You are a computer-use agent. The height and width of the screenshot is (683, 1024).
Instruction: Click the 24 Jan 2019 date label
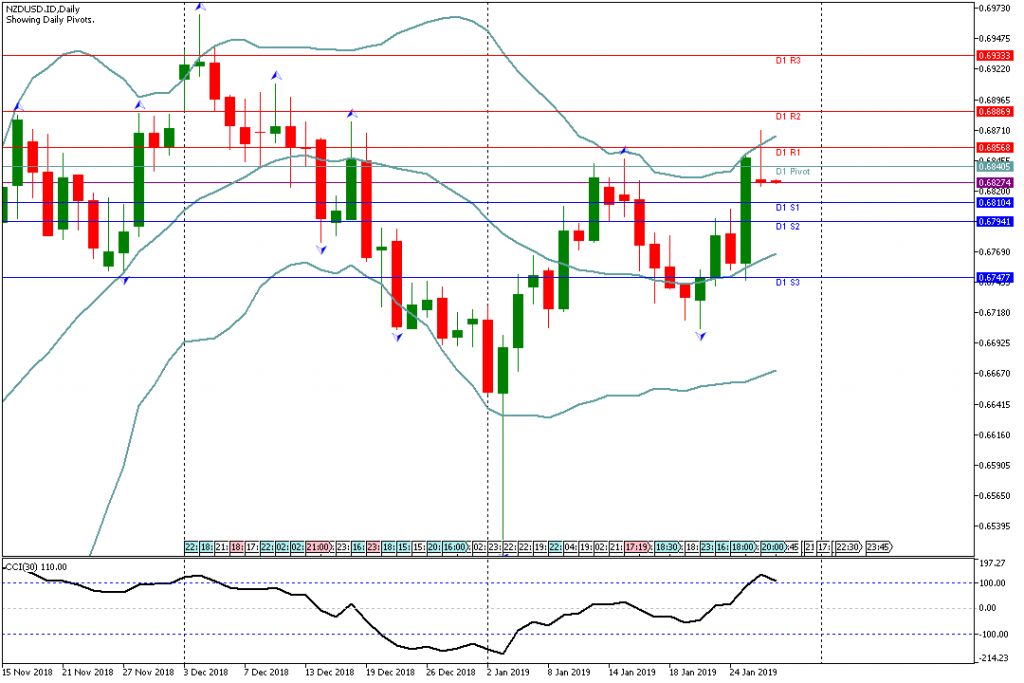click(754, 673)
